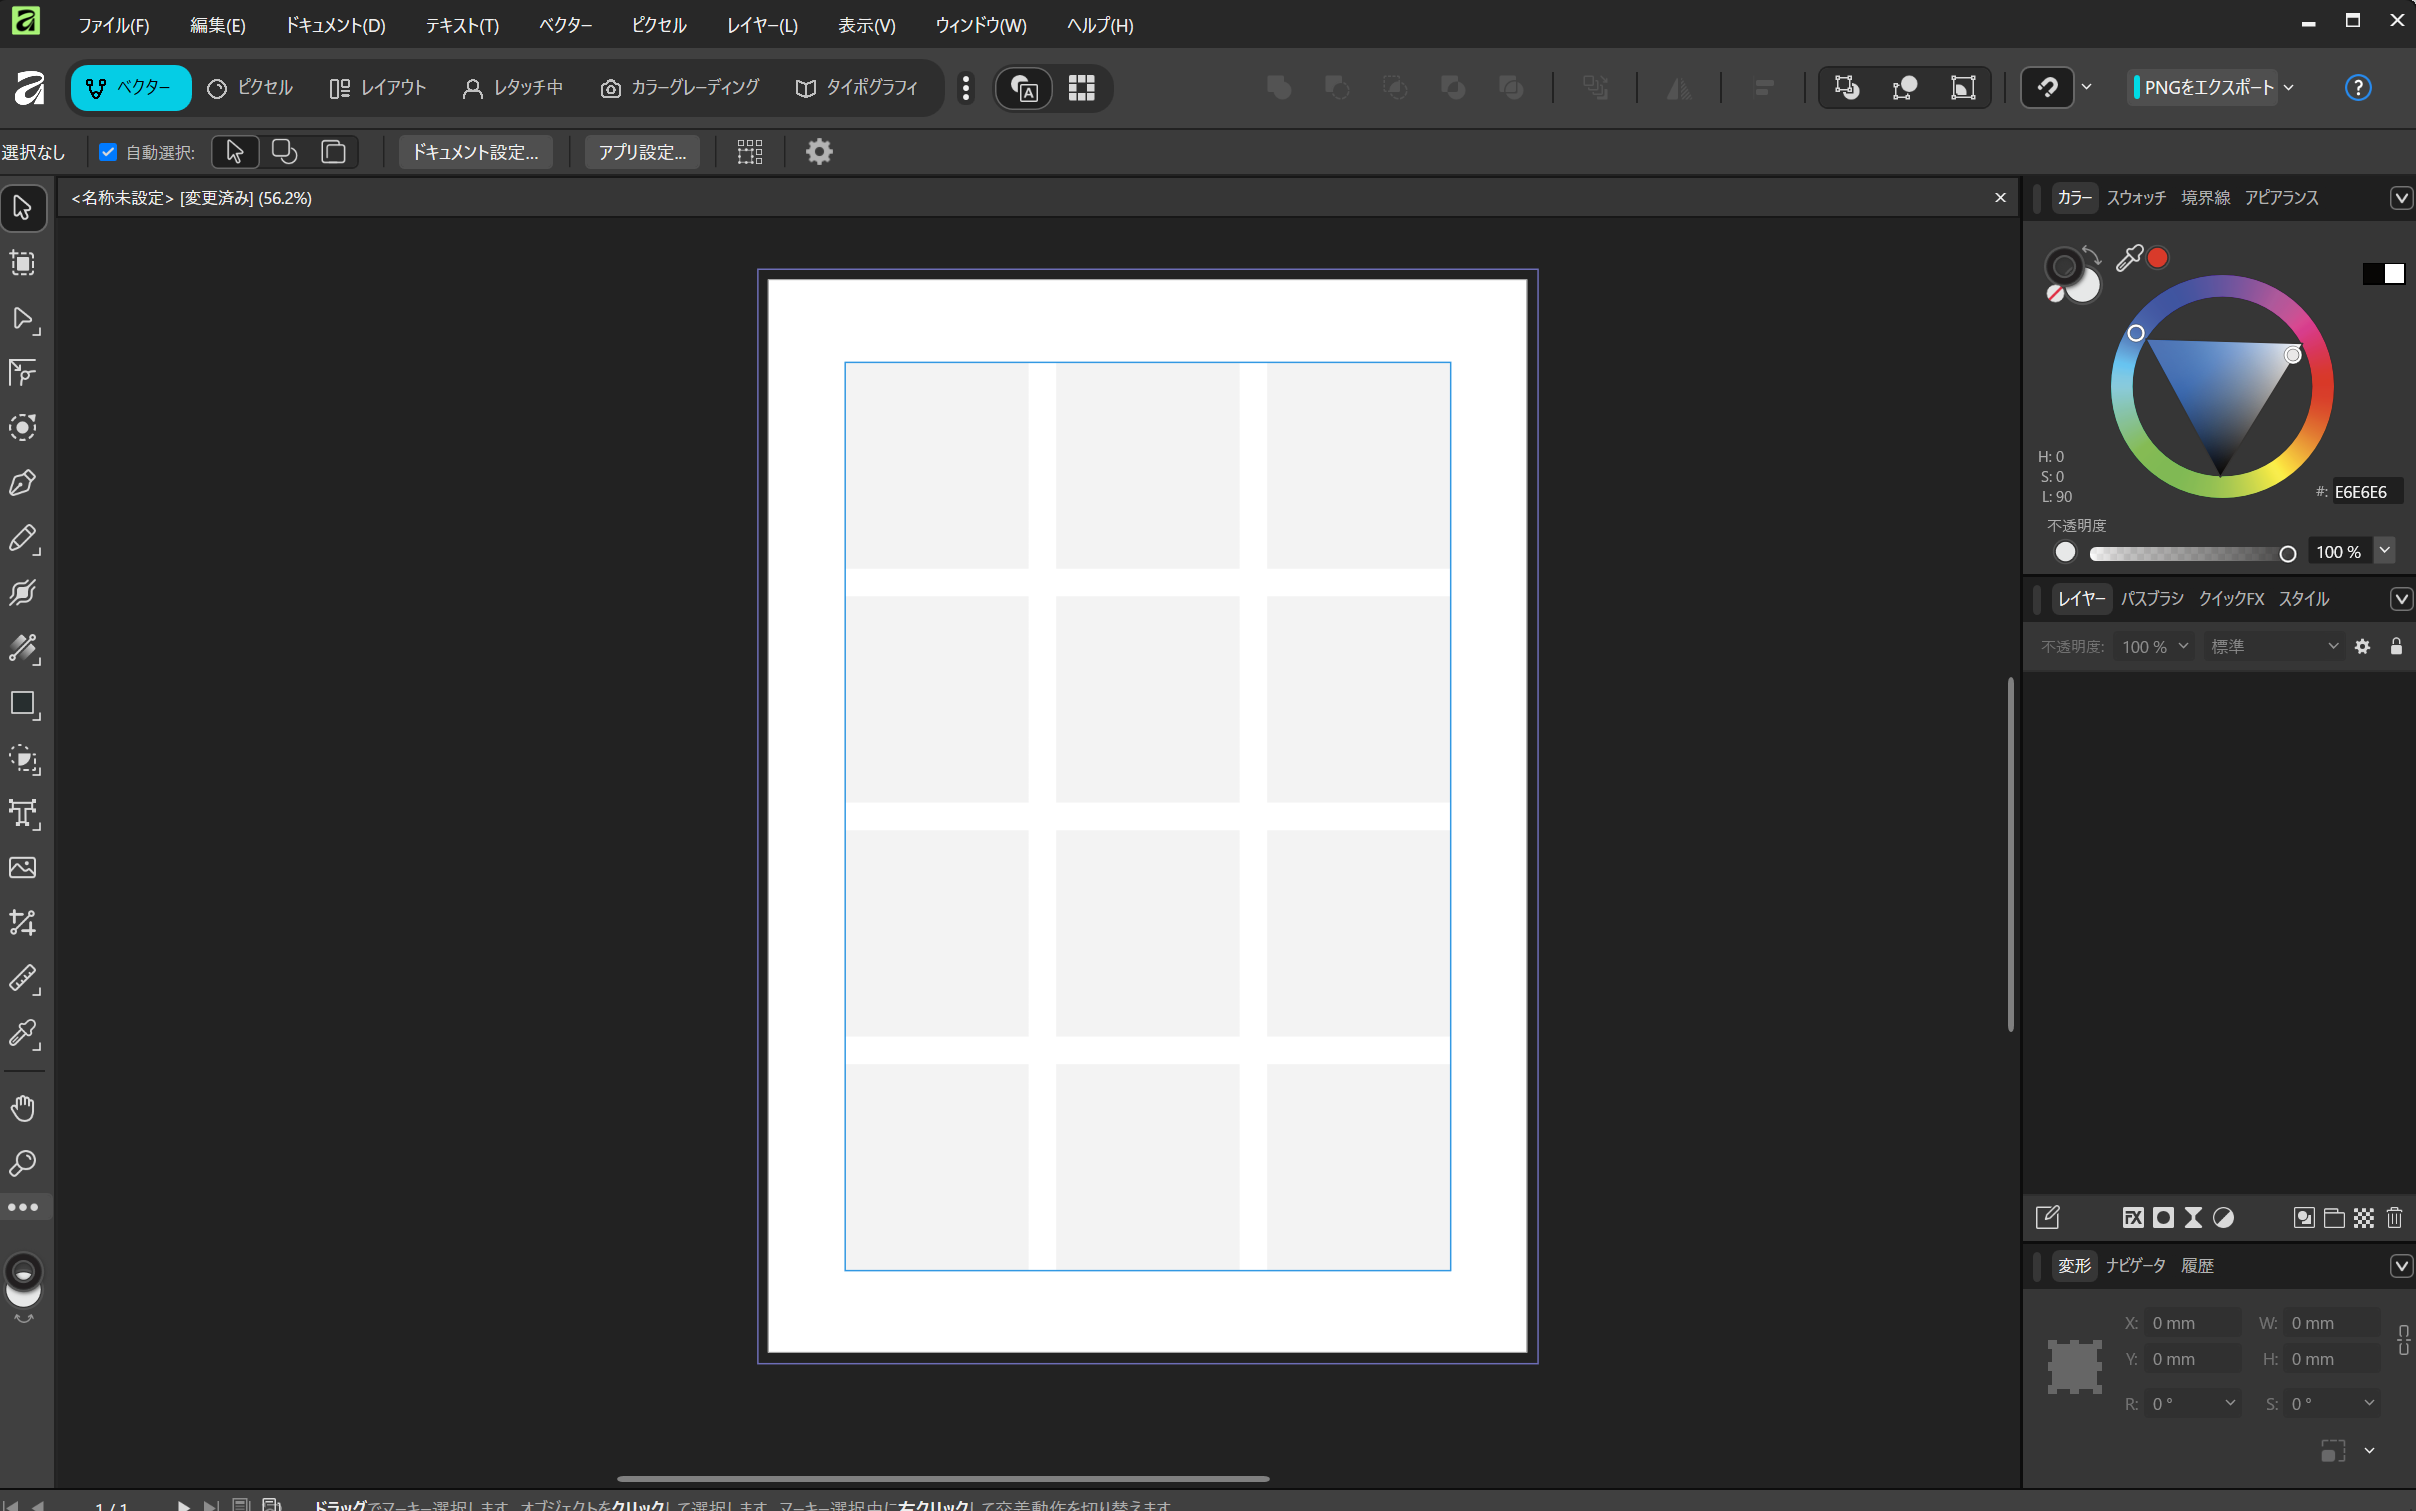Click the trash delete layer icon
This screenshot has height=1511, width=2416.
[2394, 1217]
